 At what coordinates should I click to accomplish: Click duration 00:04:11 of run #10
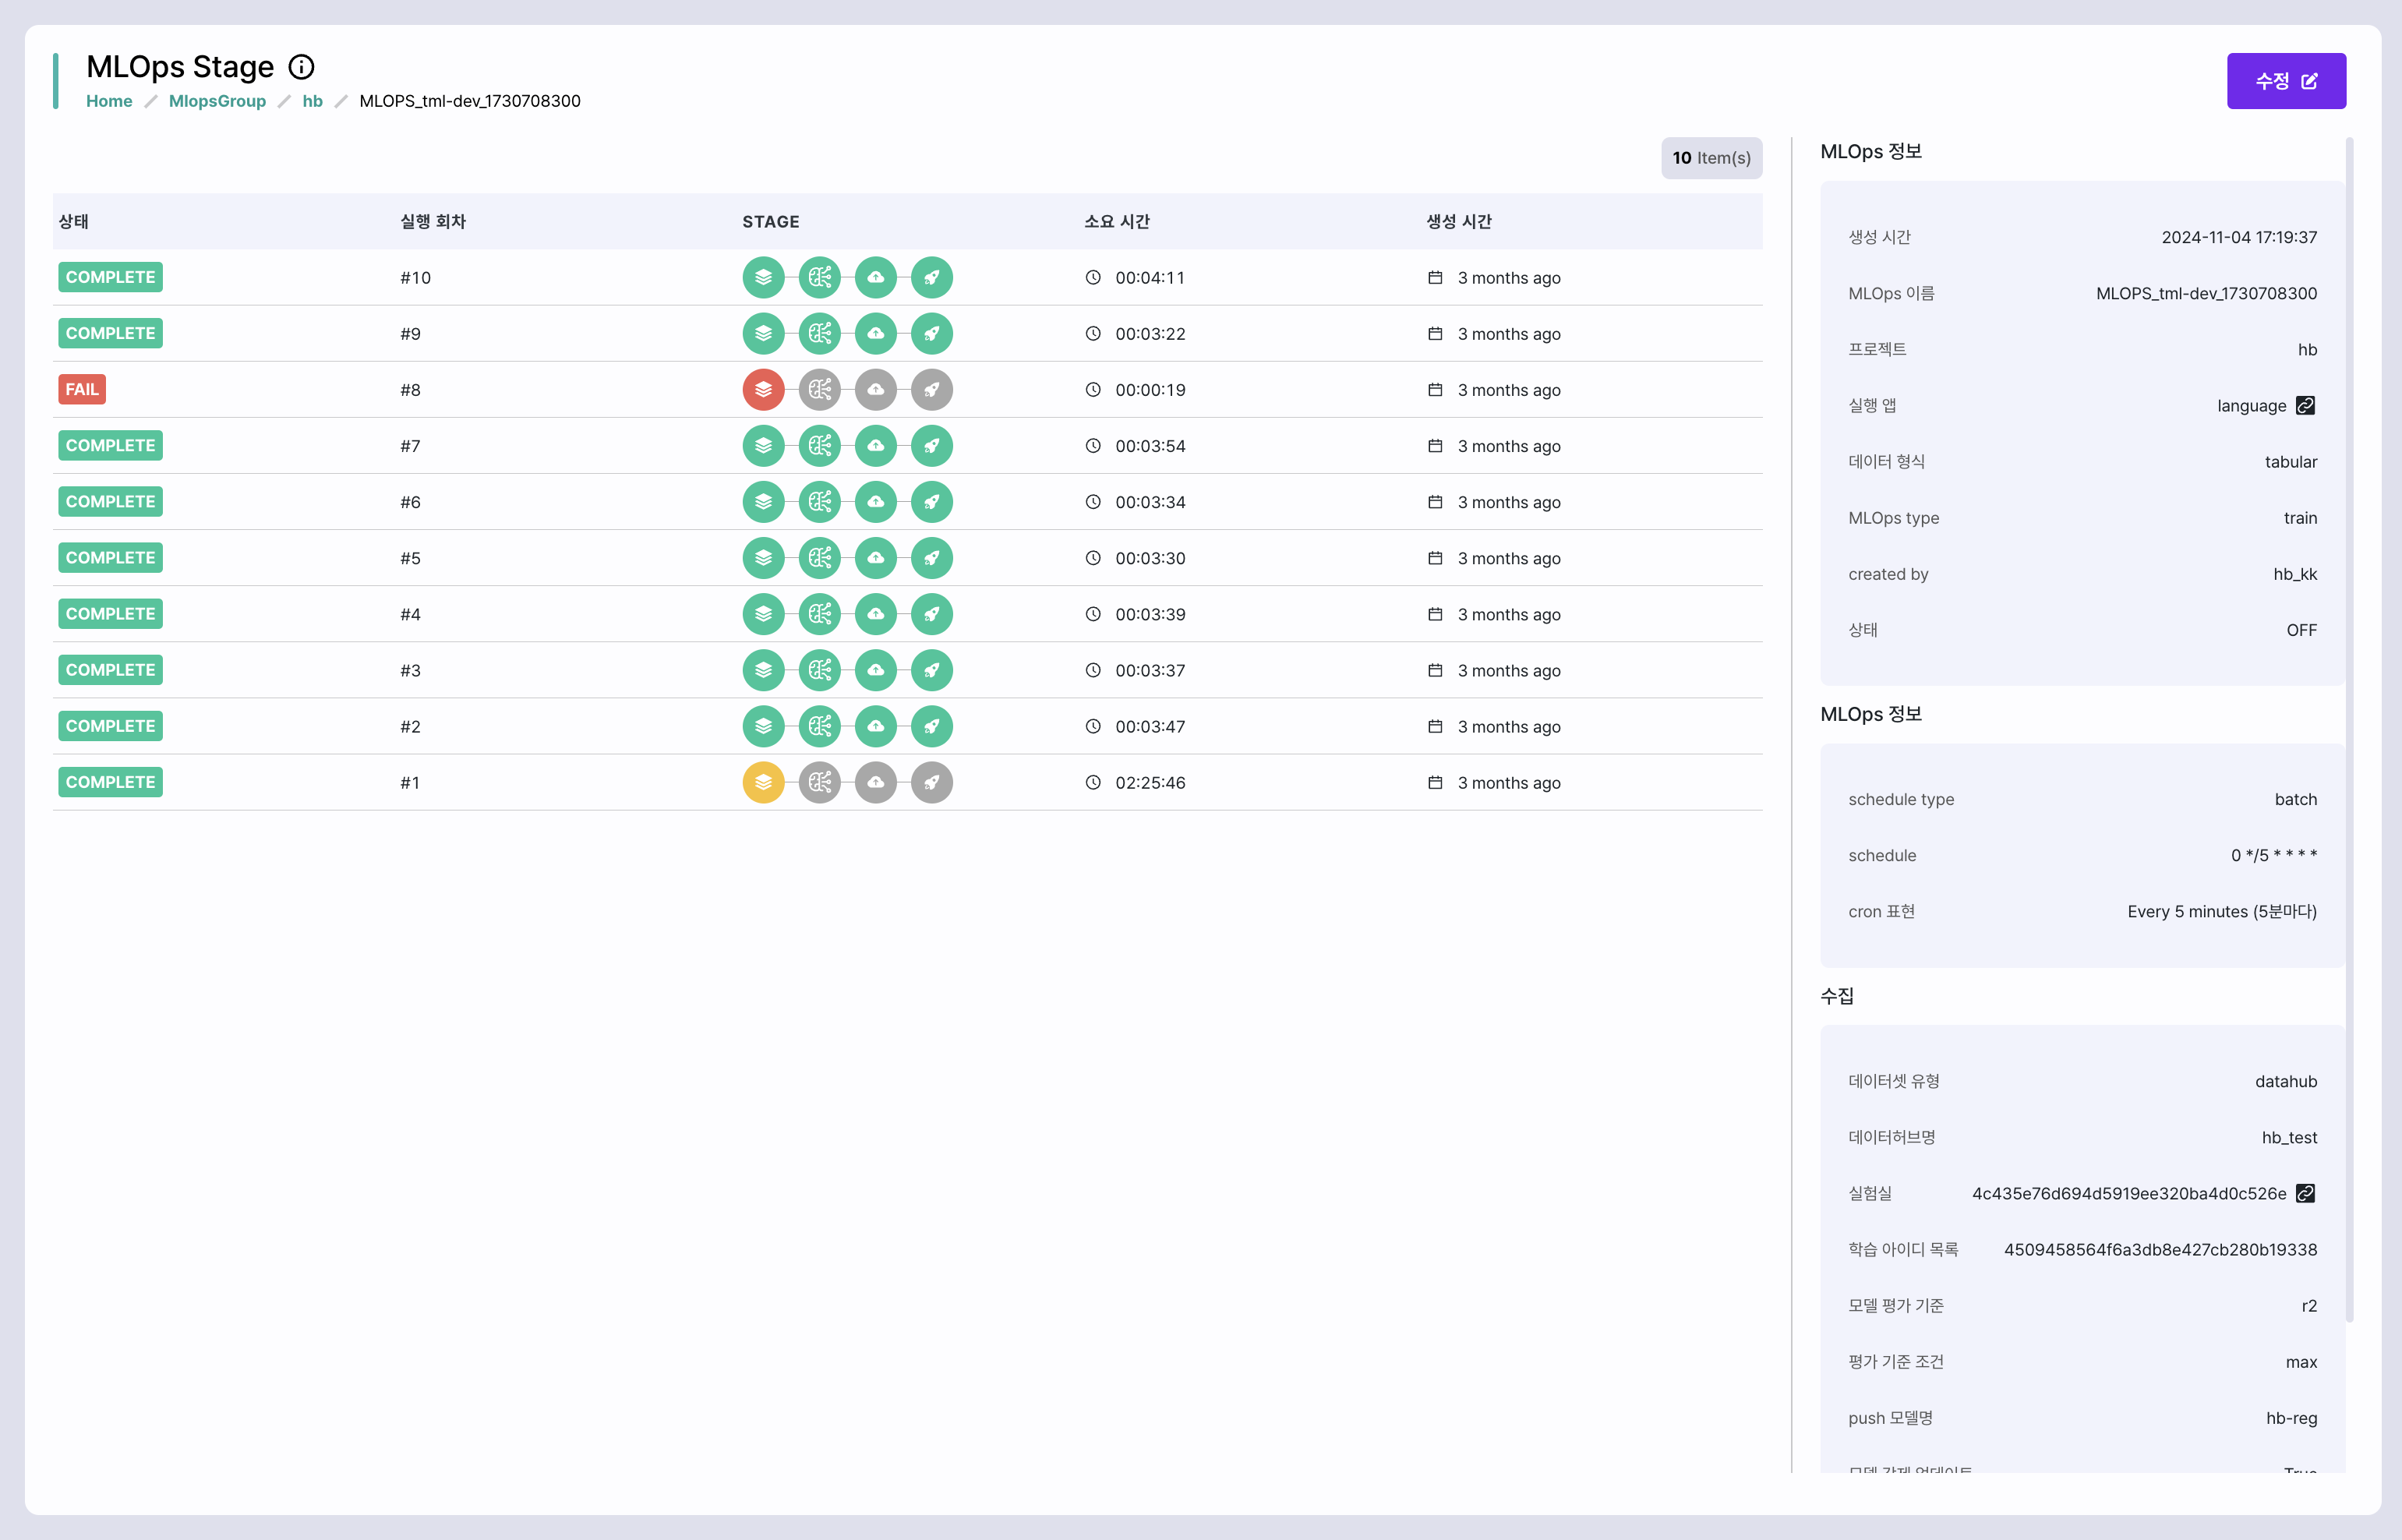[x=1150, y=278]
